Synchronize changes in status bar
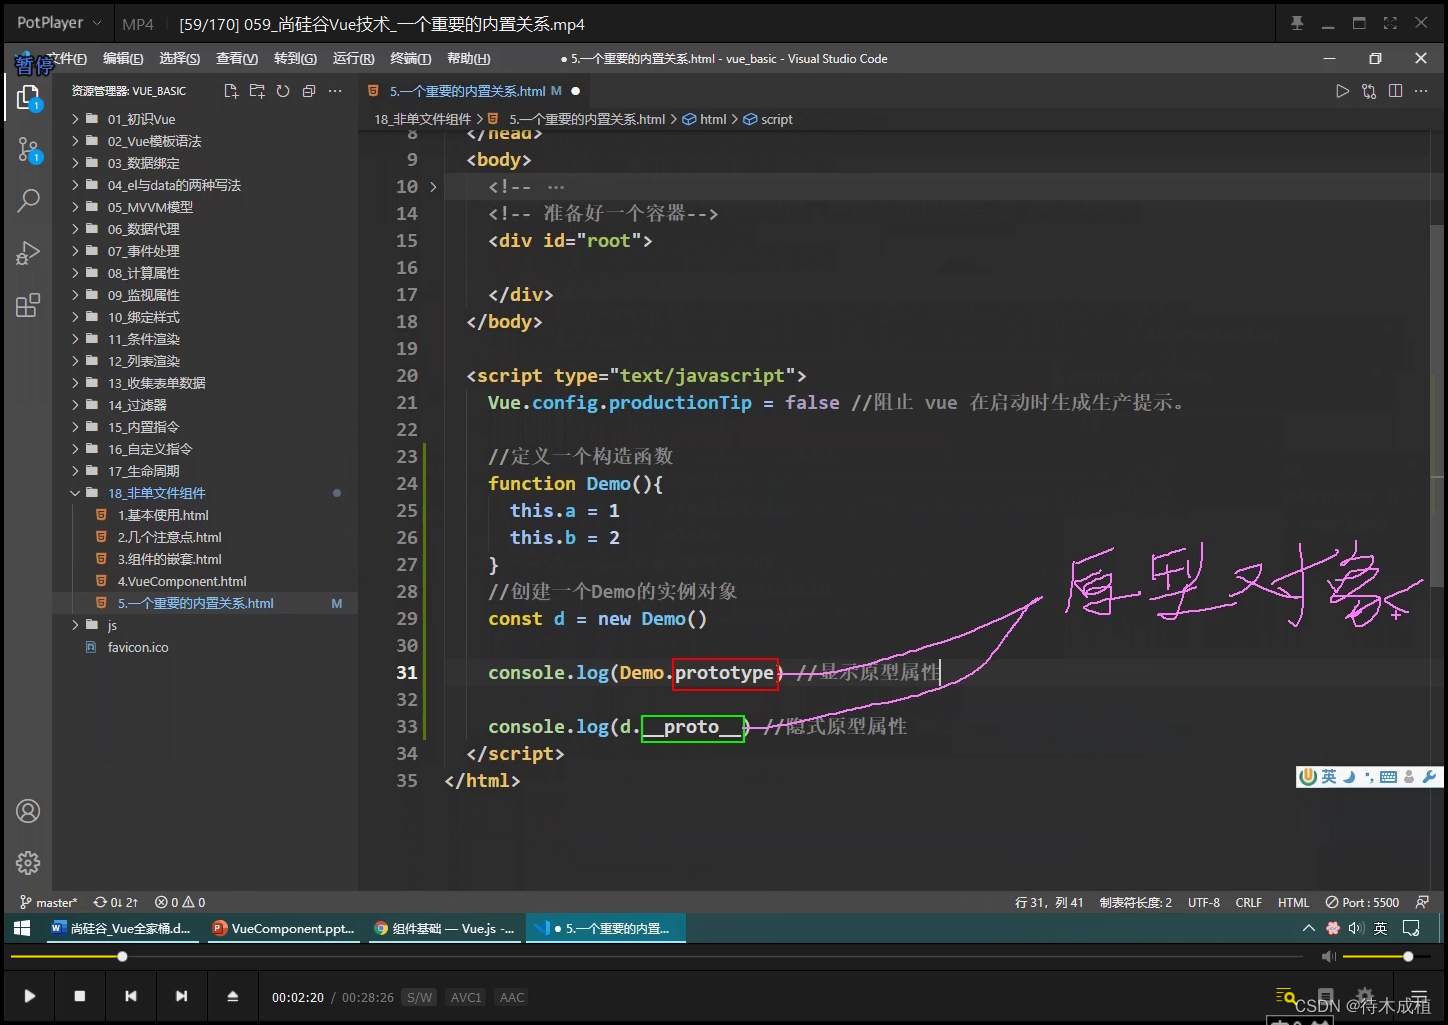Viewport: 1448px width, 1025px height. click(x=116, y=902)
